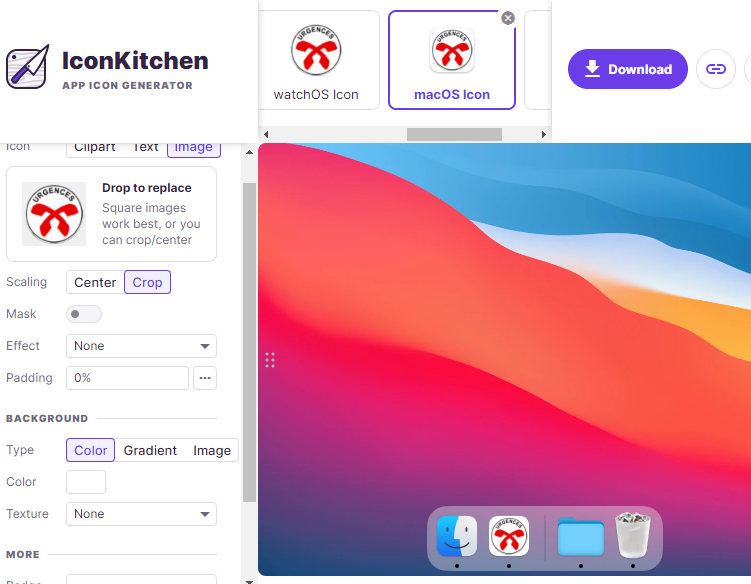
Task: Click the download arrow icon inside Download
Action: (x=592, y=69)
